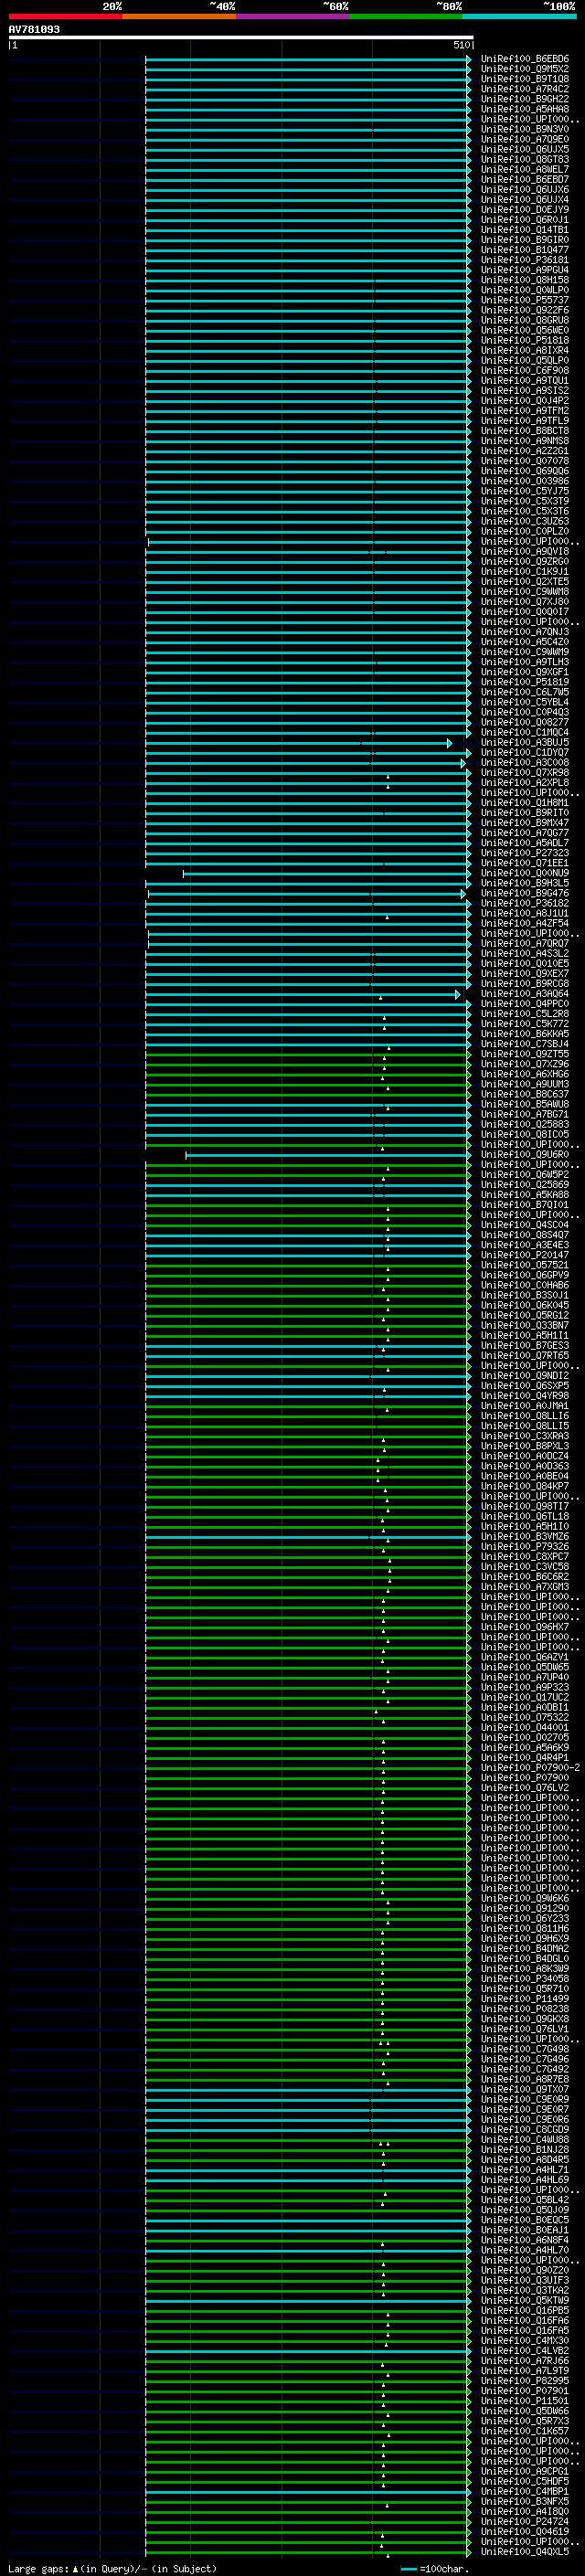585x2576 pixels.
Task: Click the UniRef100_Q9ZT55 label
Action: click(x=524, y=1054)
